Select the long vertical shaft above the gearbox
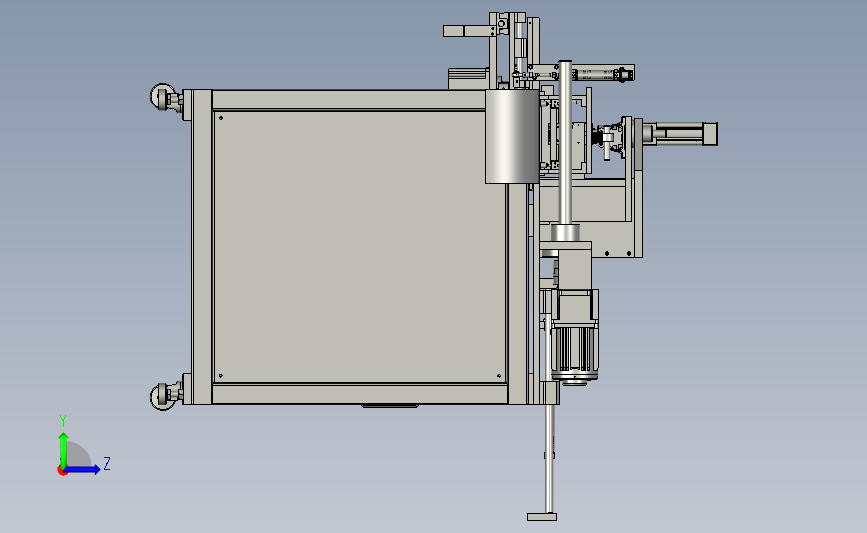The width and height of the screenshot is (867, 533). 565,143
